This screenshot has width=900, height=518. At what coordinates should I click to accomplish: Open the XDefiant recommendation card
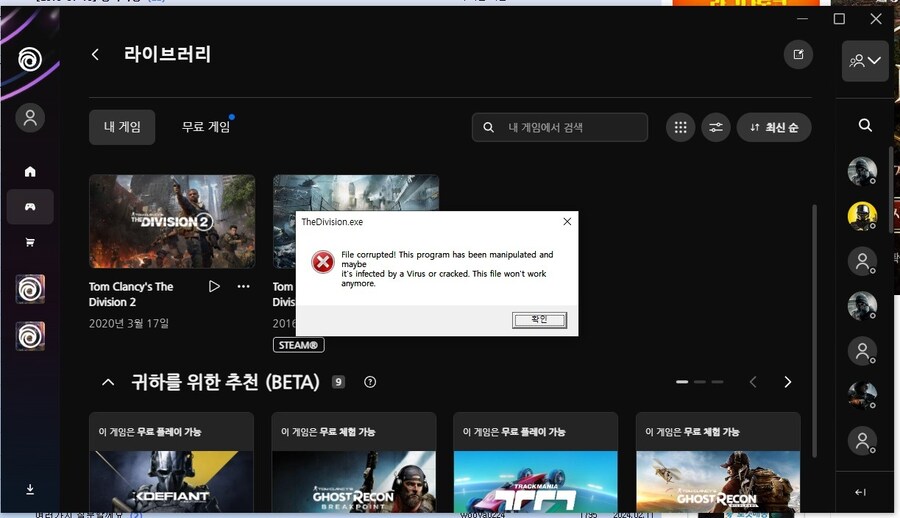click(x=172, y=462)
